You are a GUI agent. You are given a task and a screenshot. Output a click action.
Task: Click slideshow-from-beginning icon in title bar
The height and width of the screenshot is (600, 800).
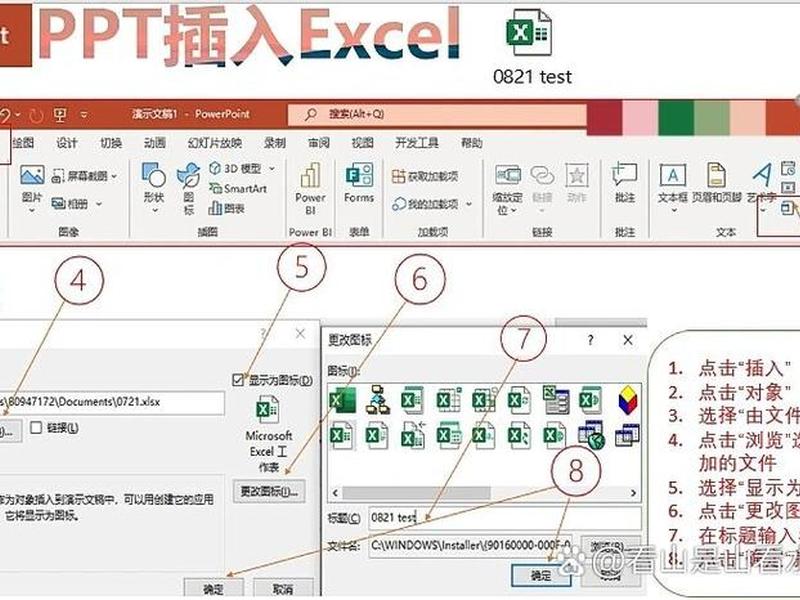(x=60, y=114)
